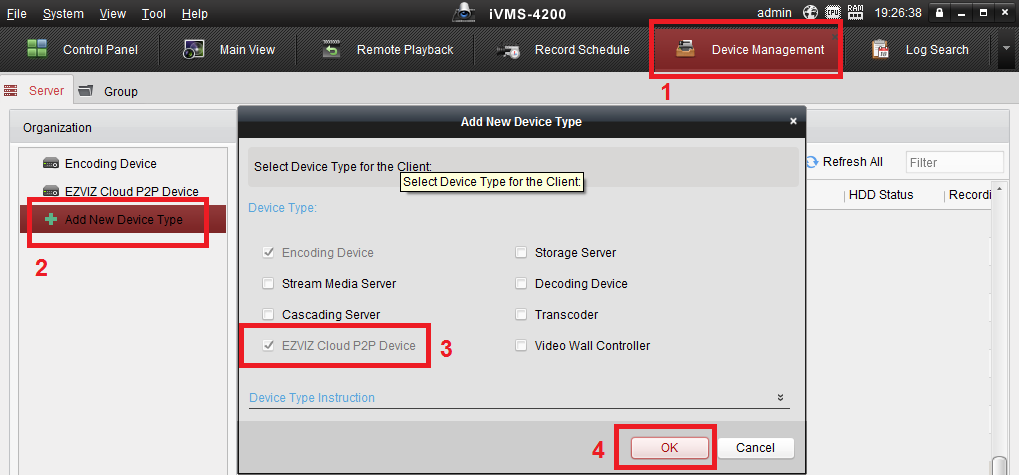The image size is (1019, 475).
Task: Select Encoding Device in the organization tree
Action: point(110,164)
